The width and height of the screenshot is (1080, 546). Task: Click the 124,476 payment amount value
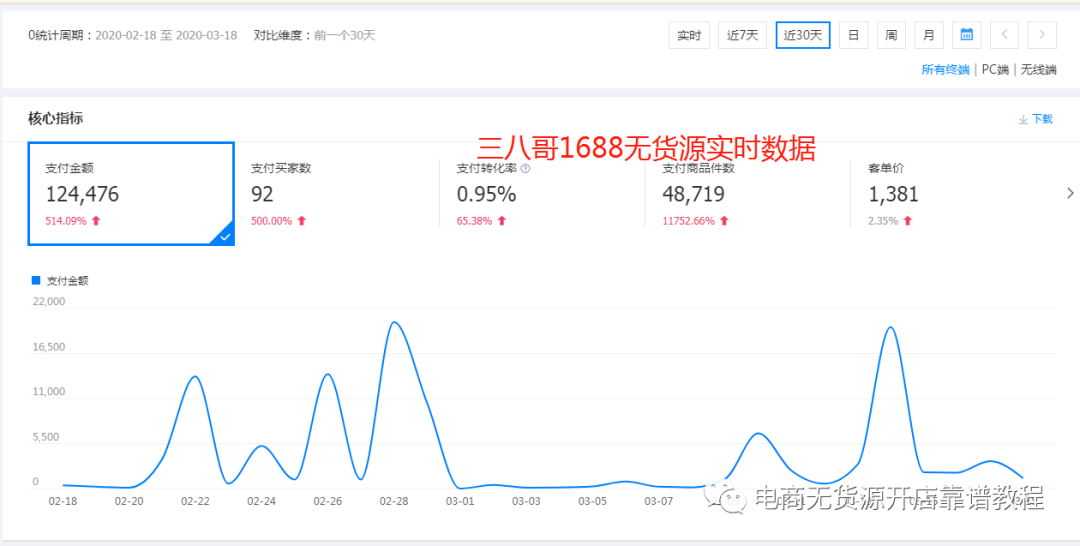click(x=82, y=194)
